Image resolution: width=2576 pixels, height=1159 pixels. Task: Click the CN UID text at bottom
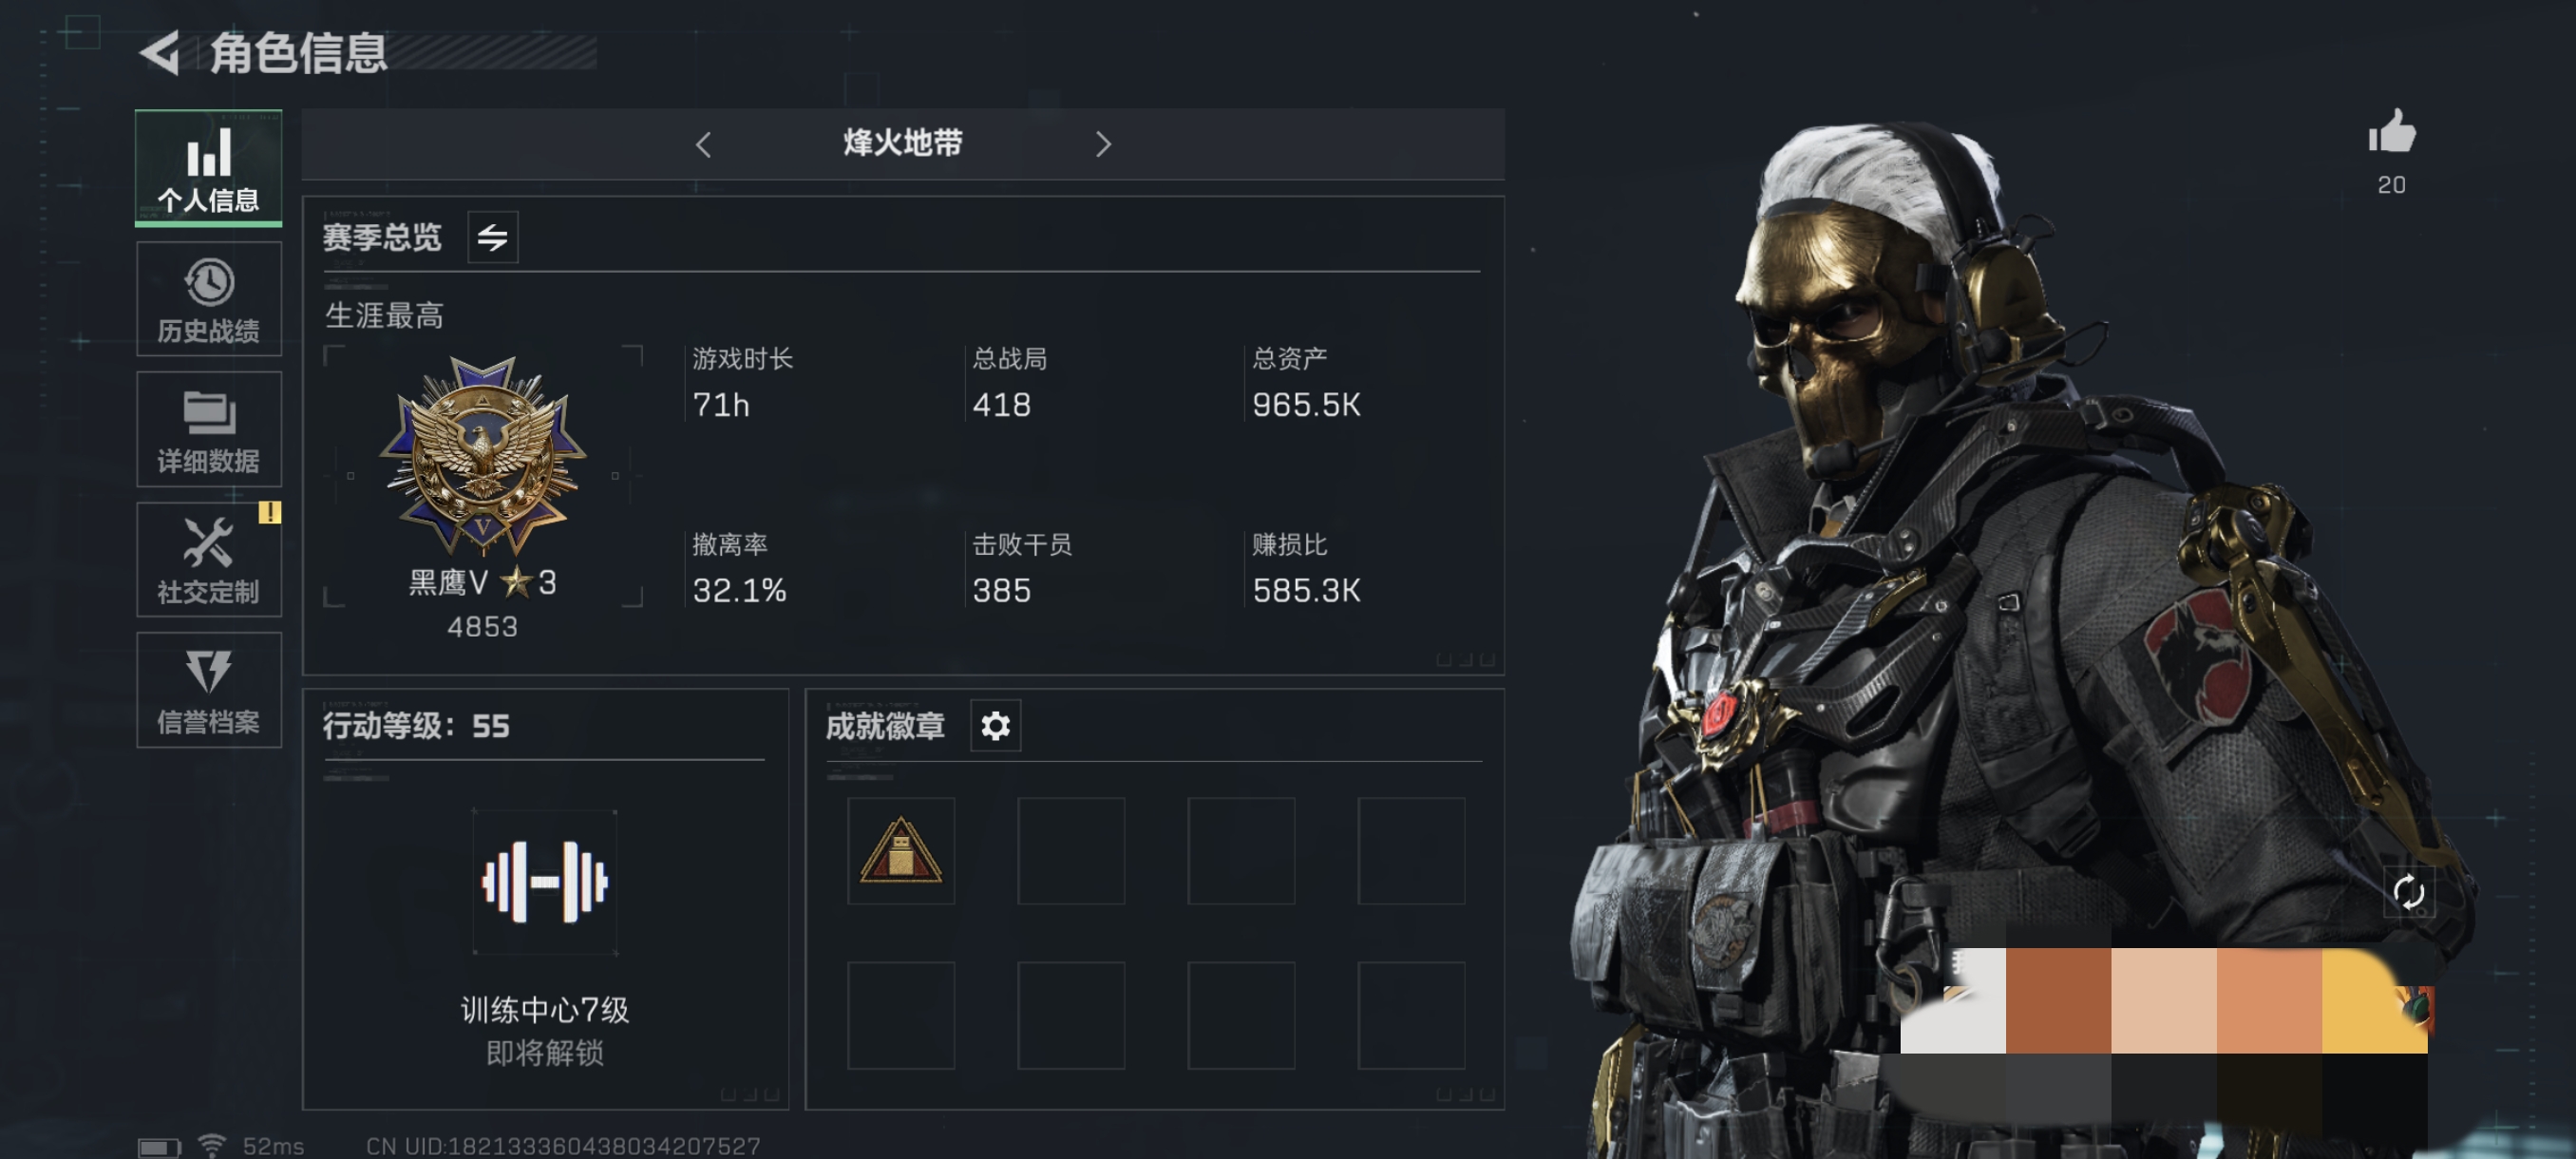563,1145
